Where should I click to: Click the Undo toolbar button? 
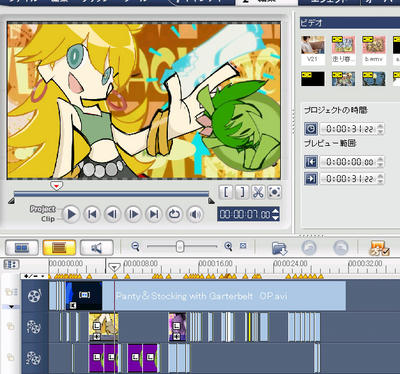[309, 248]
